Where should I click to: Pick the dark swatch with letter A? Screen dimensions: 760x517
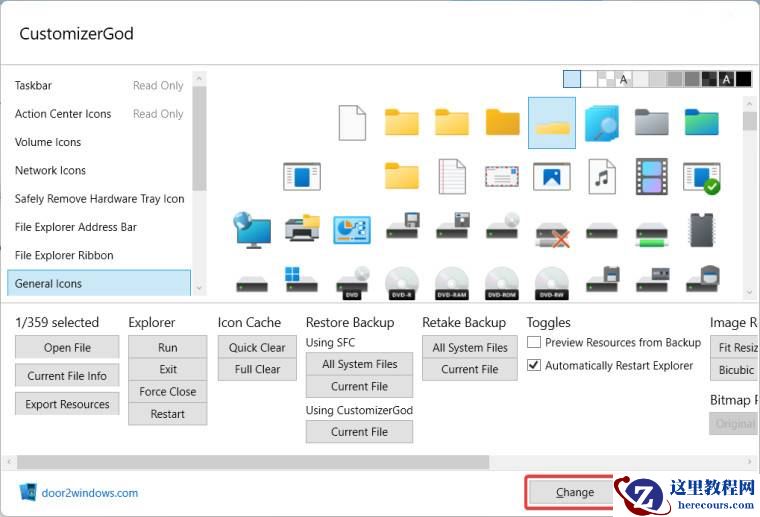(726, 79)
